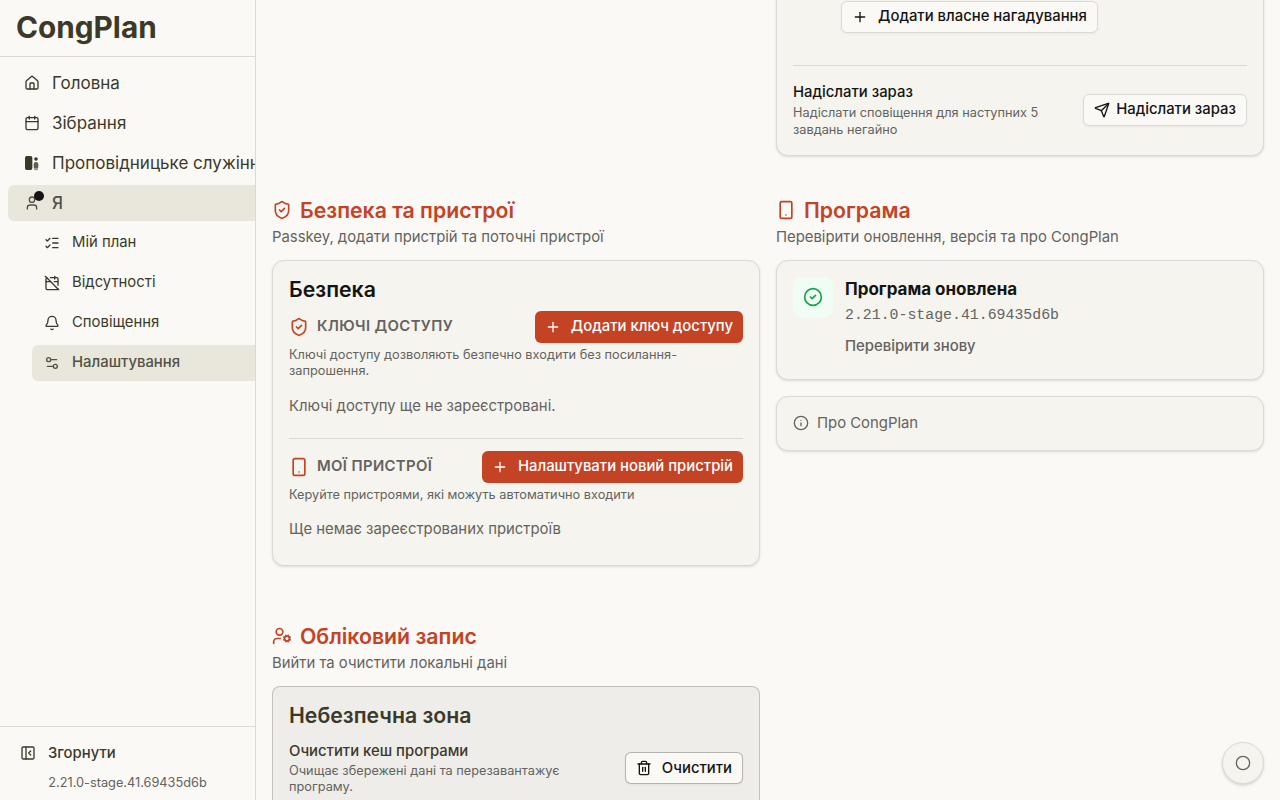
Task: Click the trash icon in Очистити button
Action: coord(644,768)
